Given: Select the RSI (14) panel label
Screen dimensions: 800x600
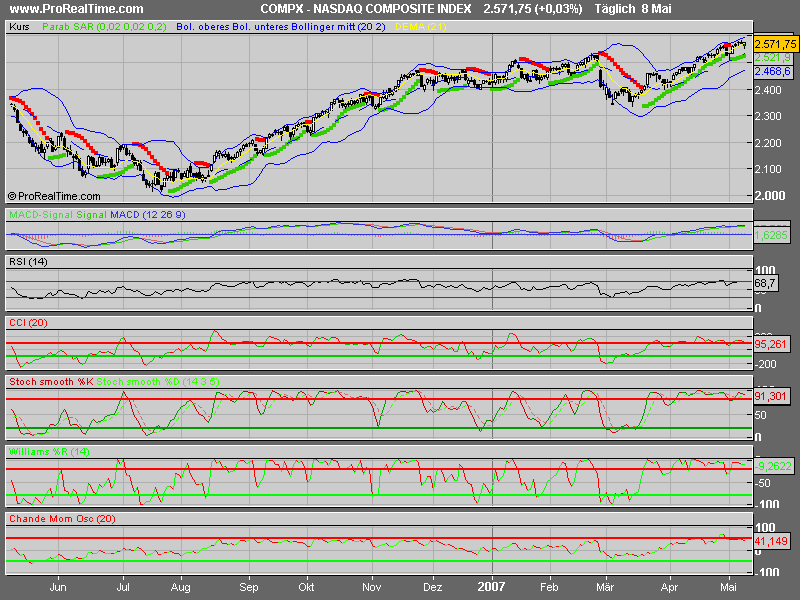Looking at the screenshot, I should click(28, 262).
